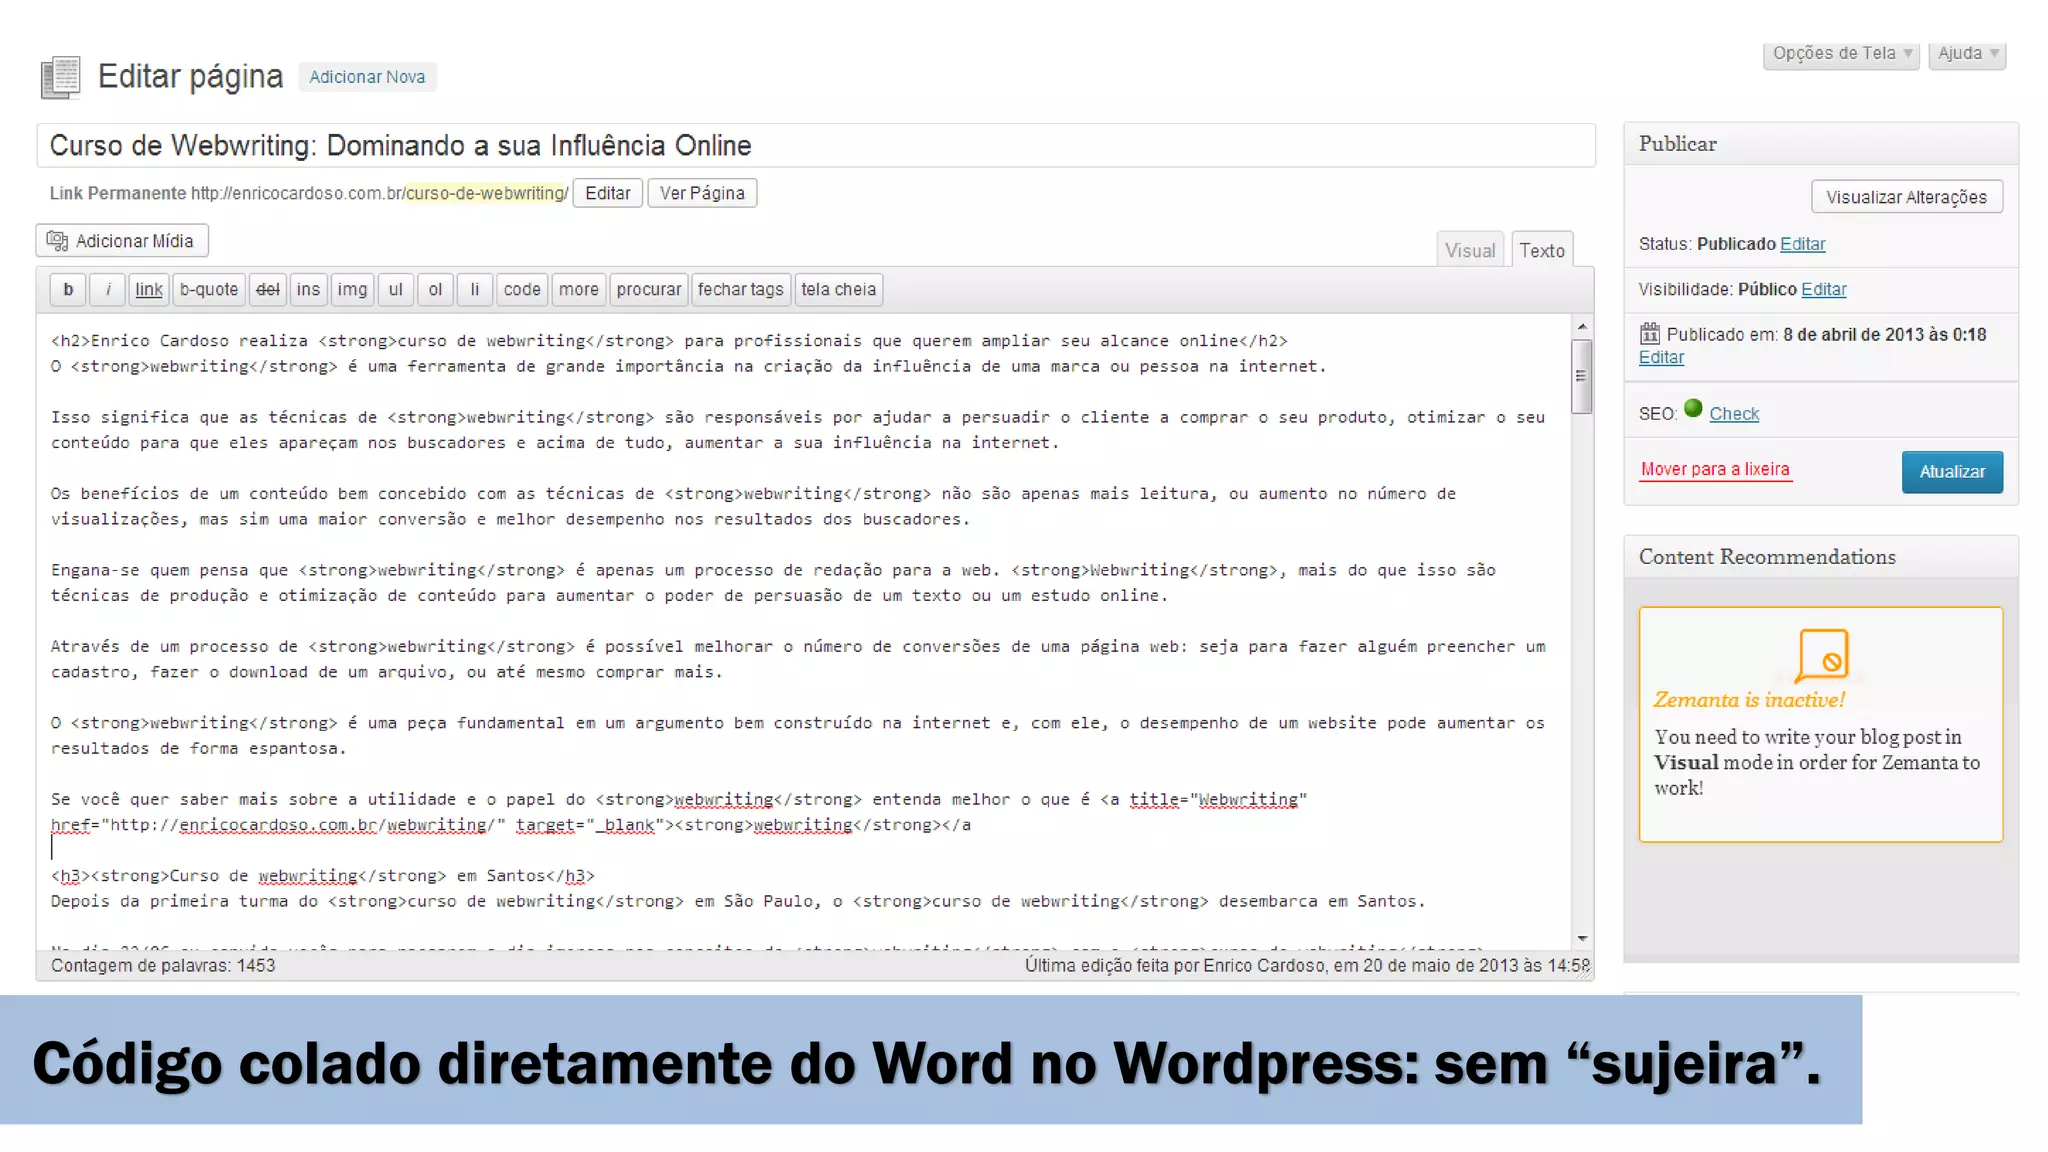Click the highlighted permalink slug curso-de-webwriting
Viewport: 2048px width, 1152px height.
[485, 193]
